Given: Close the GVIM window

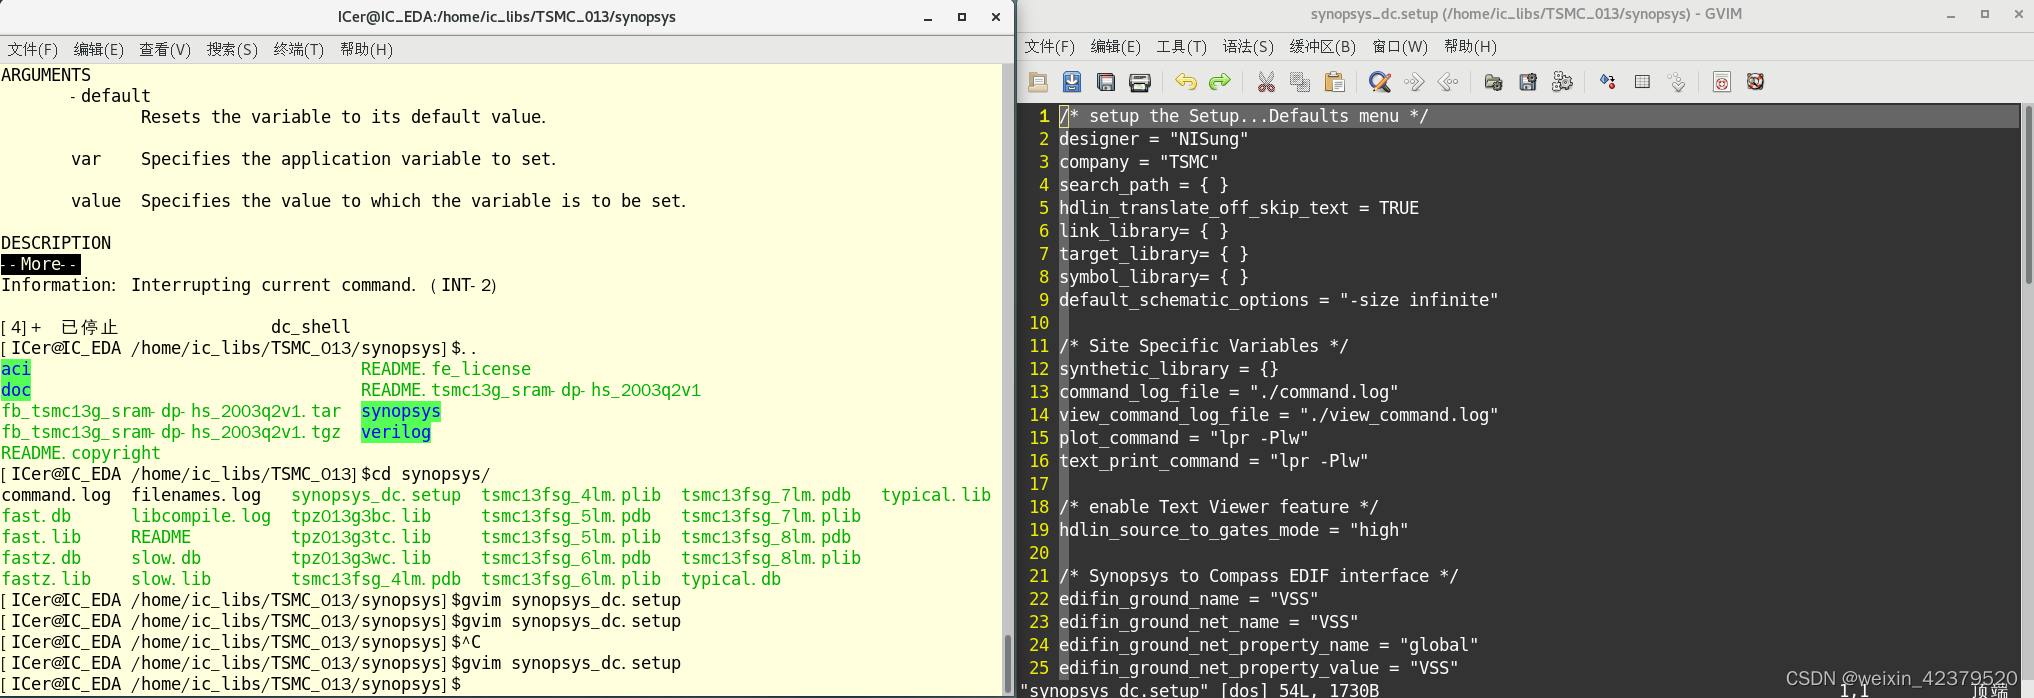Looking at the screenshot, I should pyautogui.click(x=2019, y=15).
